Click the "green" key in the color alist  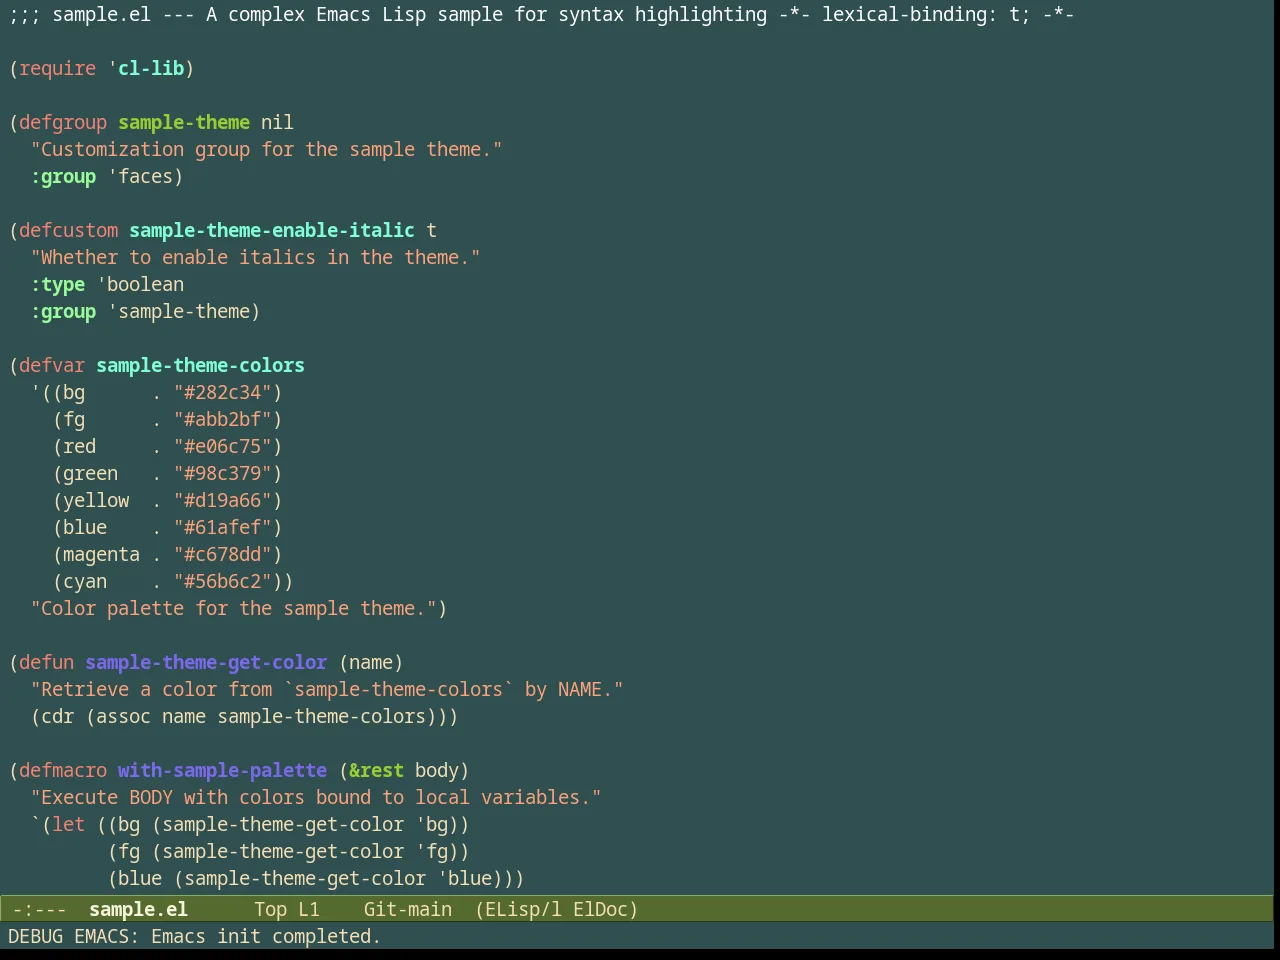pyautogui.click(x=90, y=473)
